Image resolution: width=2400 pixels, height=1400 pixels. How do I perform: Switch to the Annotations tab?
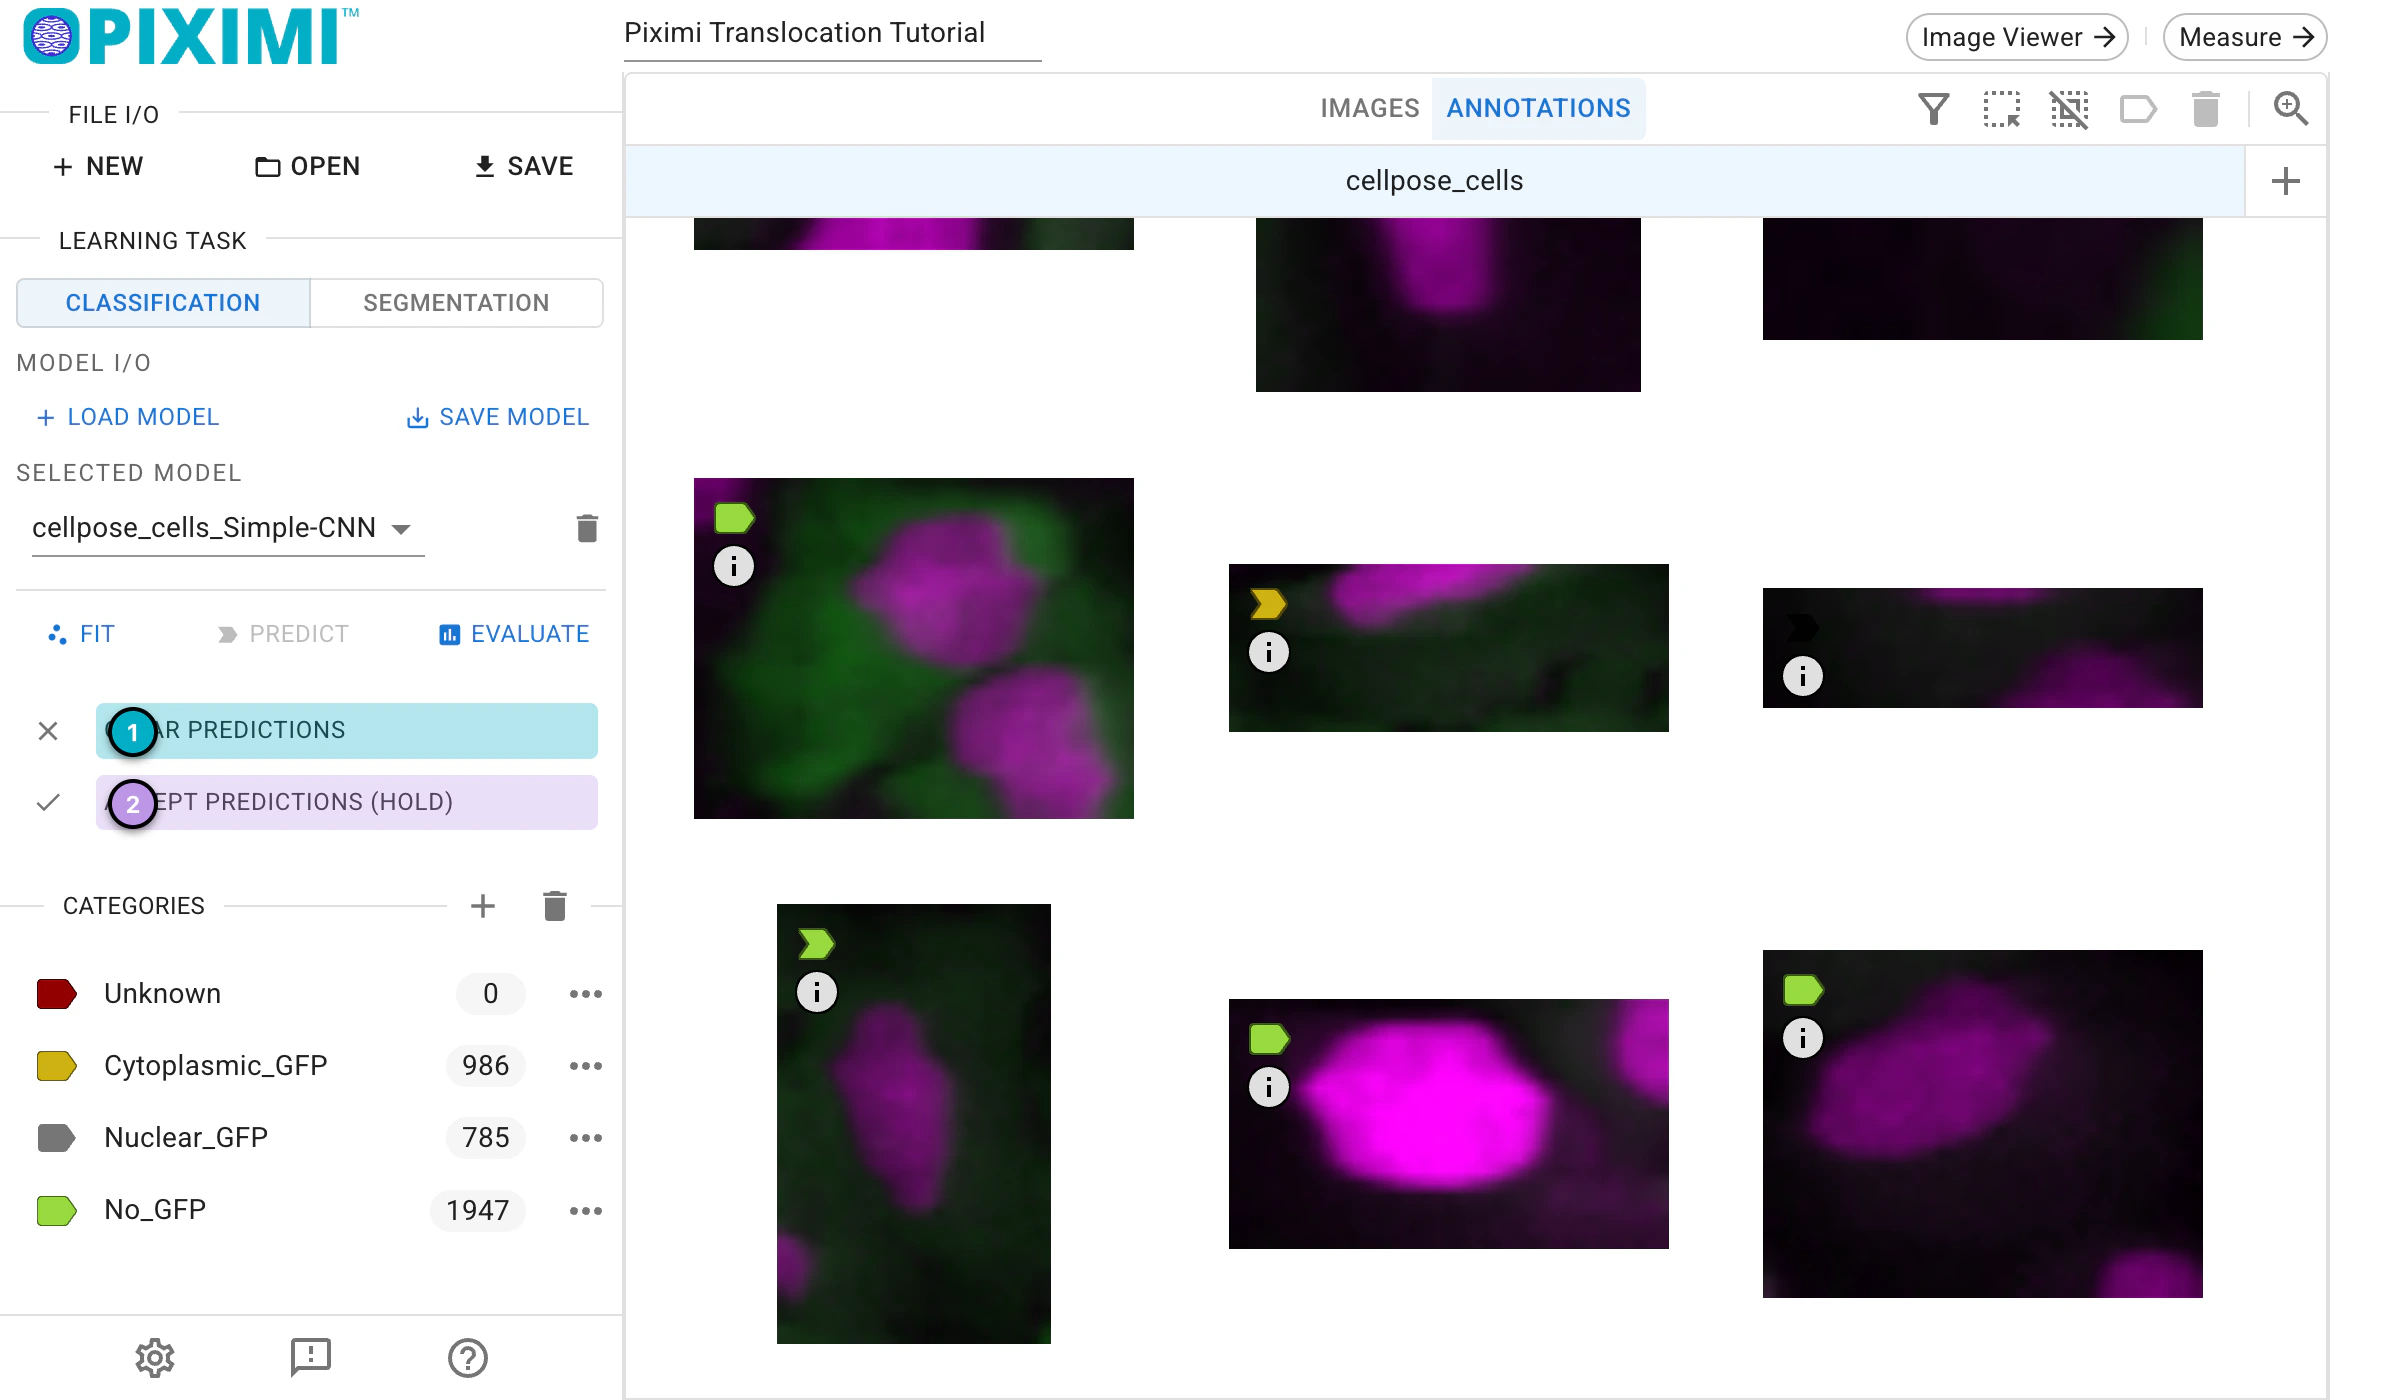(1538, 108)
